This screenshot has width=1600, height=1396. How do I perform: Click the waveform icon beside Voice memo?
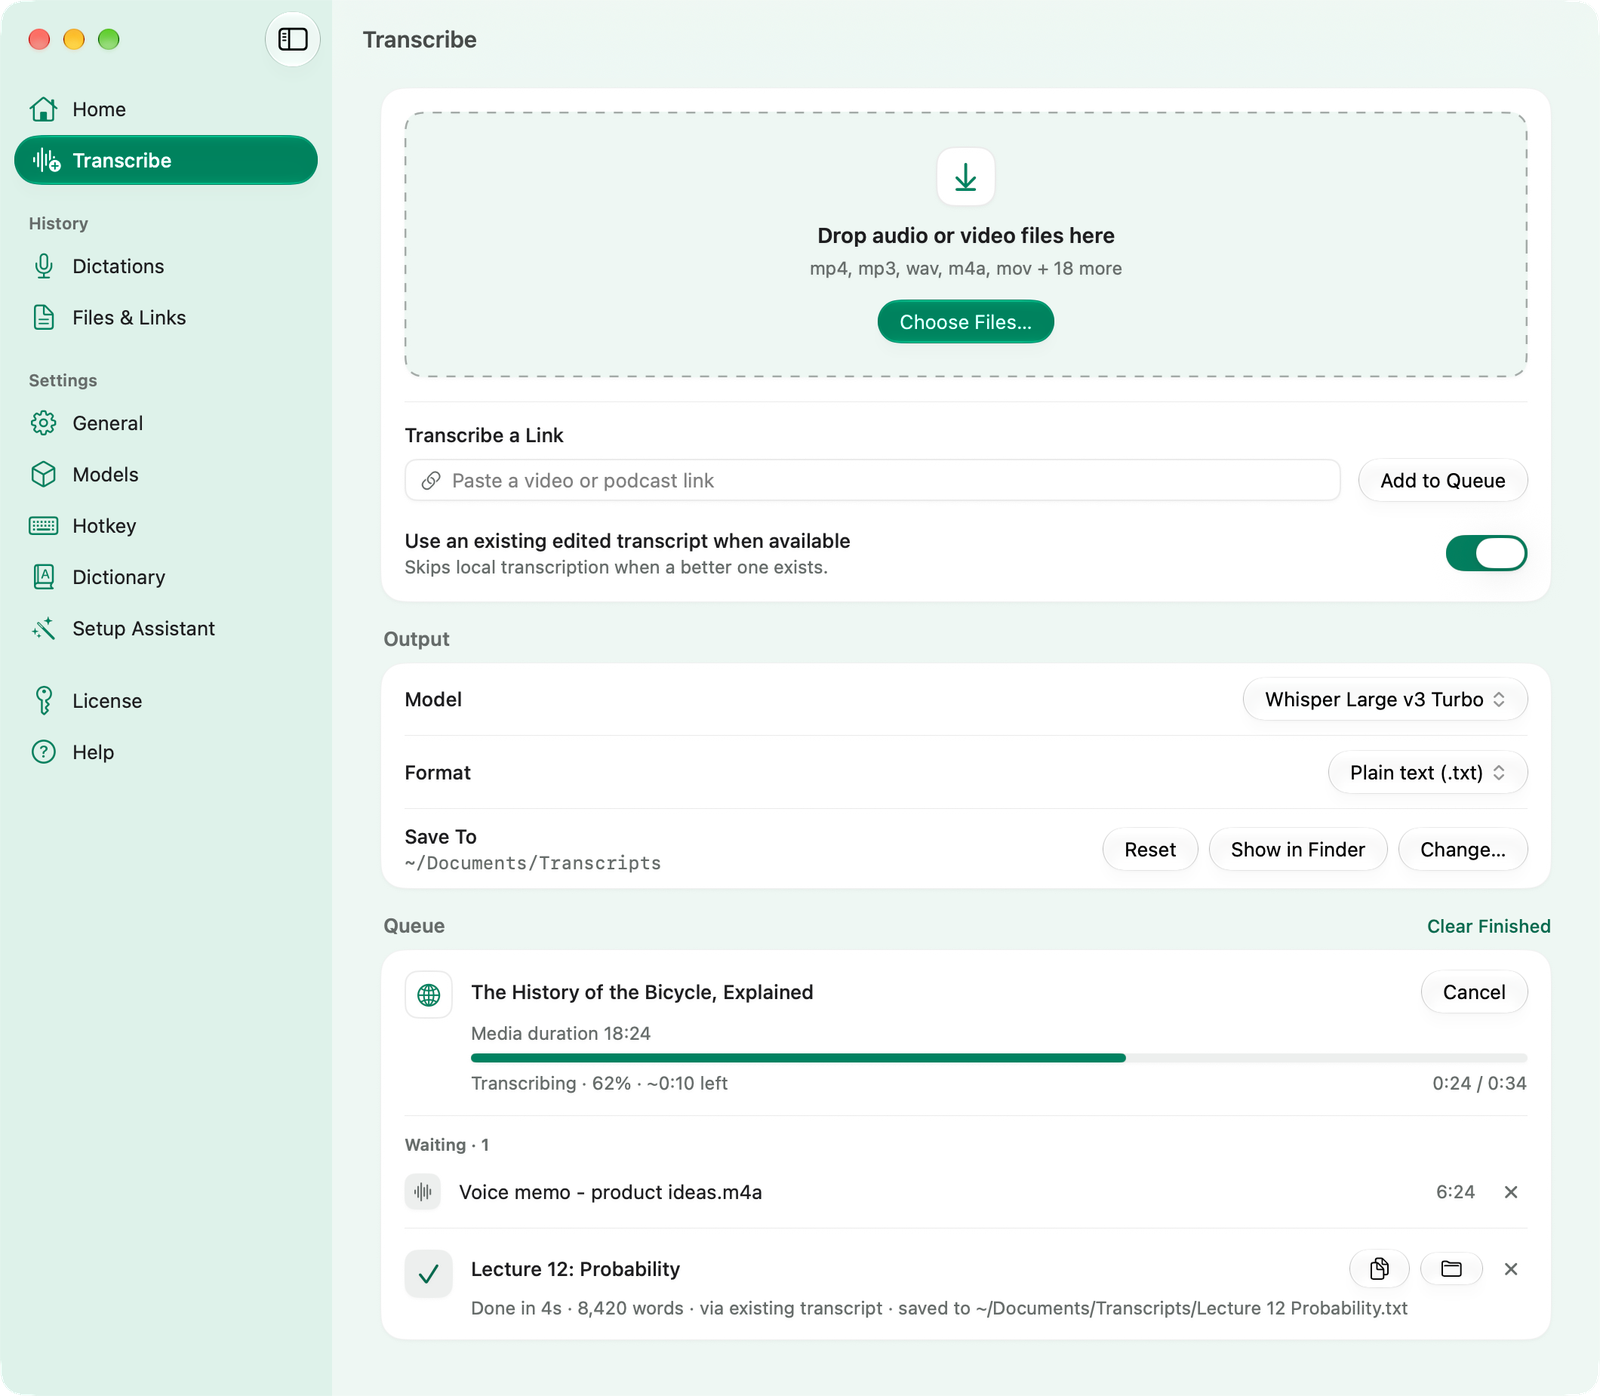pyautogui.click(x=423, y=1192)
